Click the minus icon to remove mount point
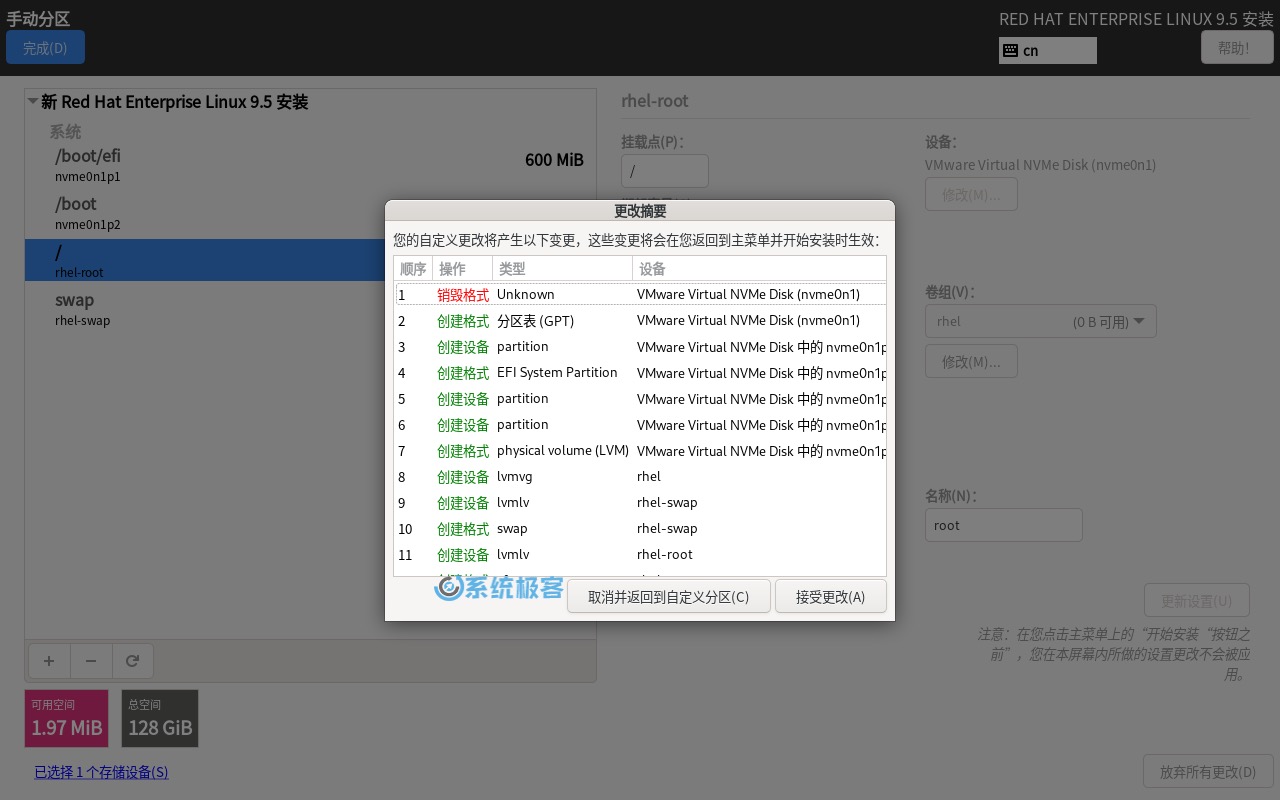This screenshot has width=1280, height=800. coord(91,660)
